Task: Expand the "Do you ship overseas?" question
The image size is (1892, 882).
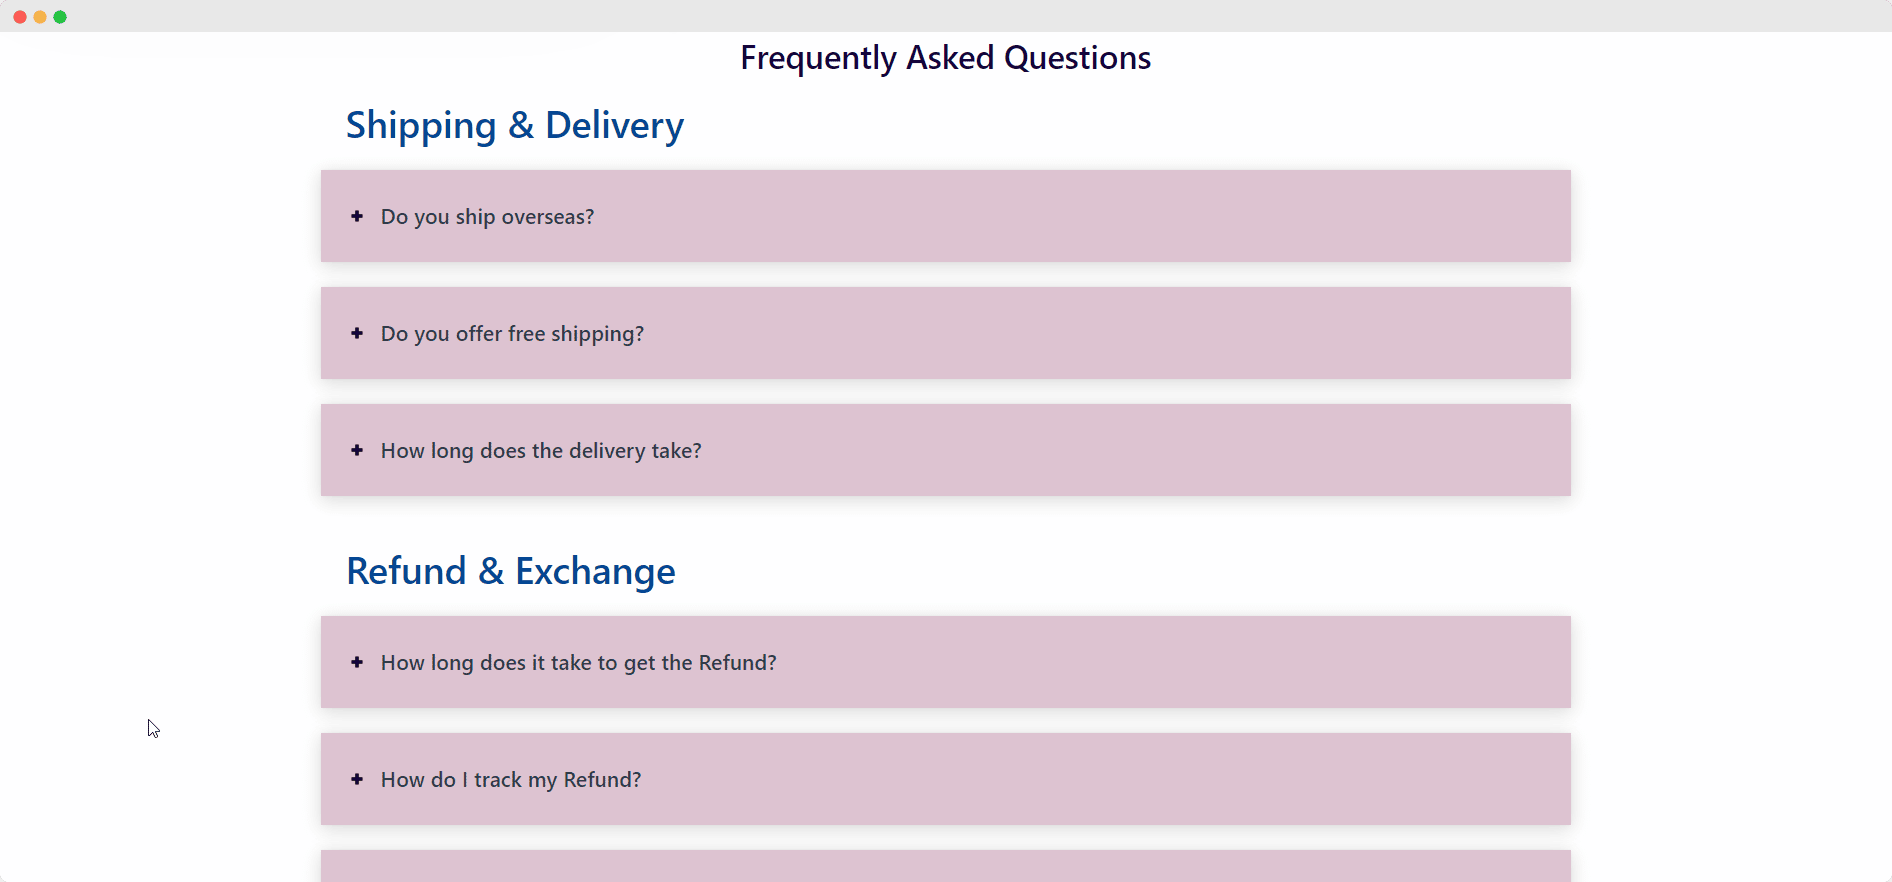Action: [x=487, y=216]
